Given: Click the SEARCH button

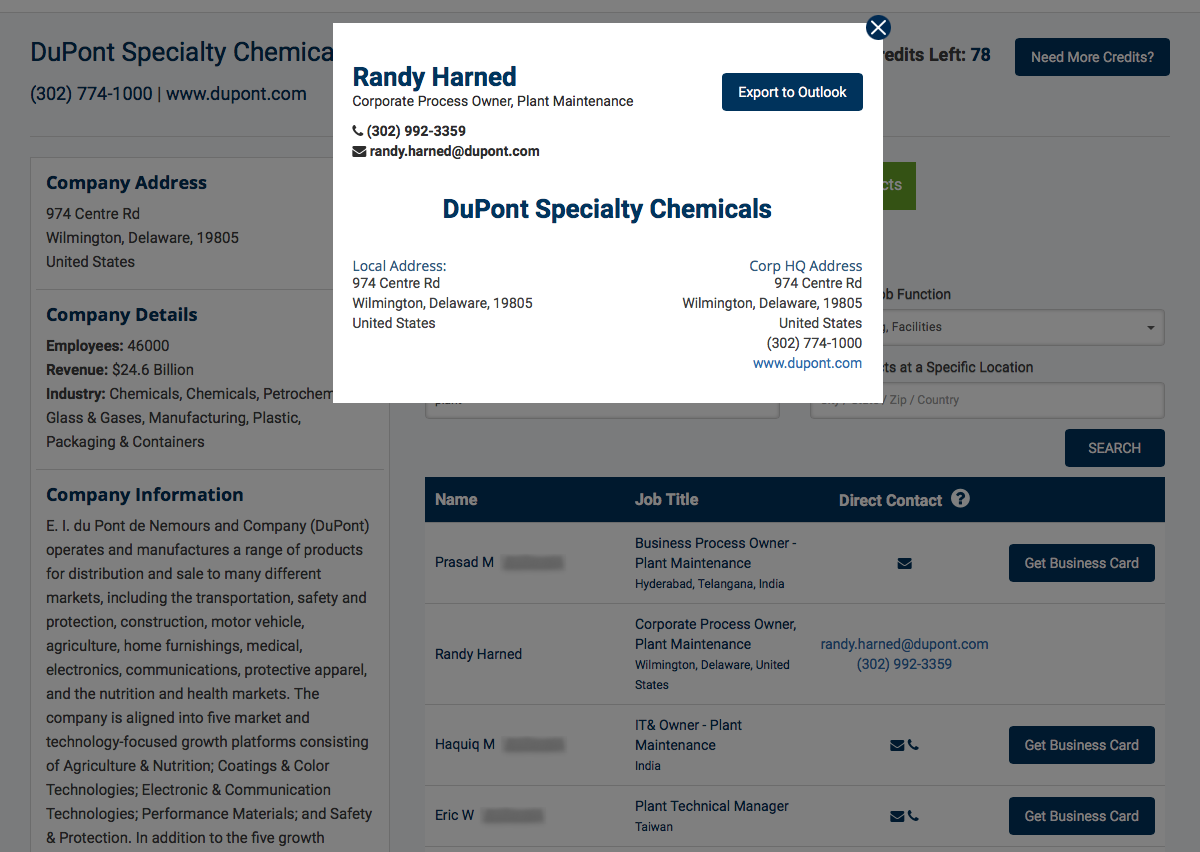Looking at the screenshot, I should coord(1114,448).
